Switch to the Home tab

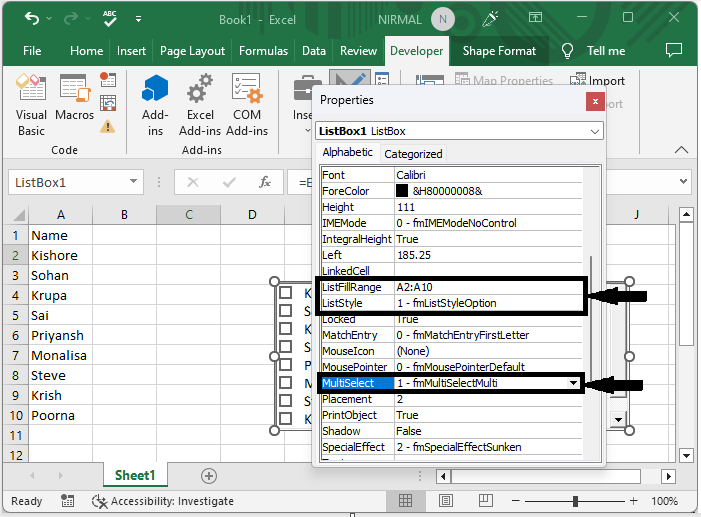86,51
